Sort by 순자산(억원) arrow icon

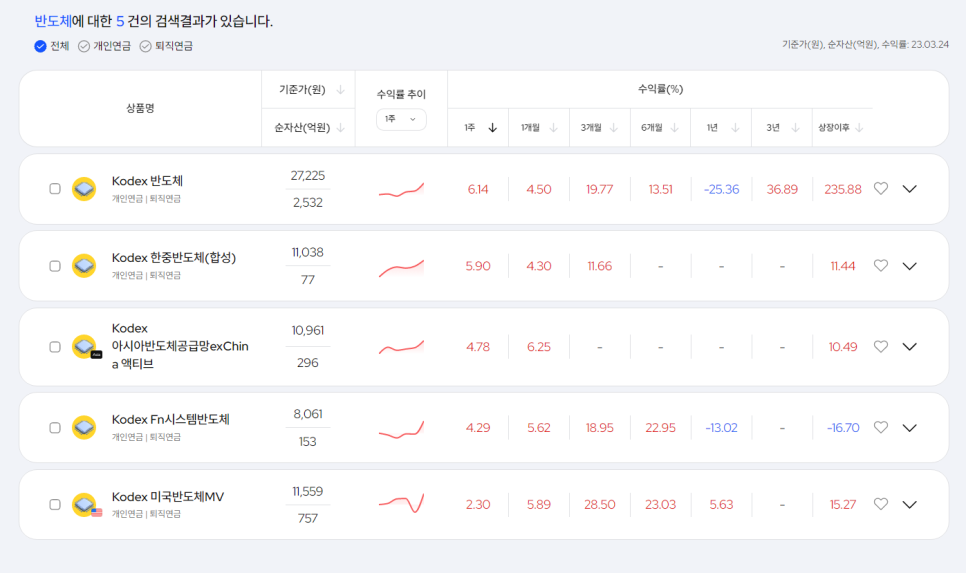point(340,127)
